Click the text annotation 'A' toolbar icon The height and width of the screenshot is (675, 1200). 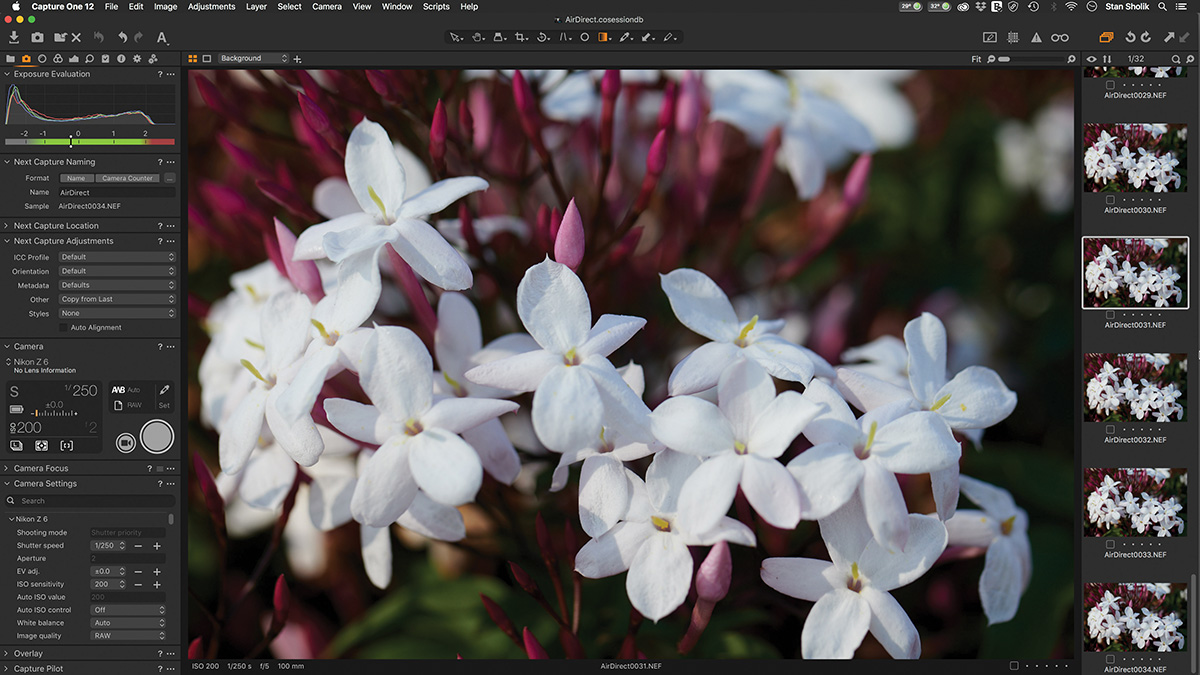click(x=162, y=38)
